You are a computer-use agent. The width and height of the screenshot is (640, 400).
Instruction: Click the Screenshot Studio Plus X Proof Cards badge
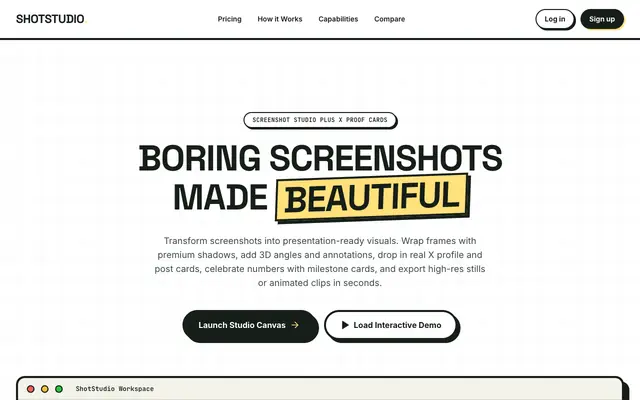pyautogui.click(x=320, y=120)
